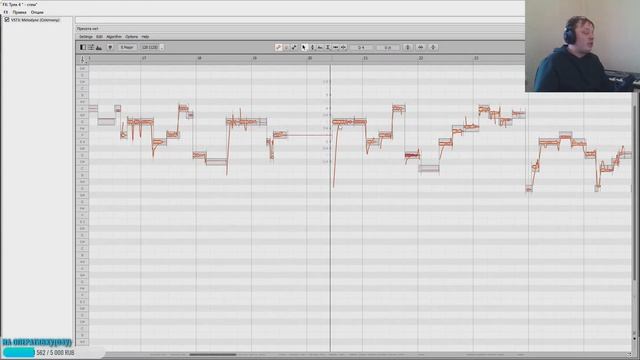Screen dimensions: 640x360
Task: Click the orange Transfer button
Action: click(278, 47)
